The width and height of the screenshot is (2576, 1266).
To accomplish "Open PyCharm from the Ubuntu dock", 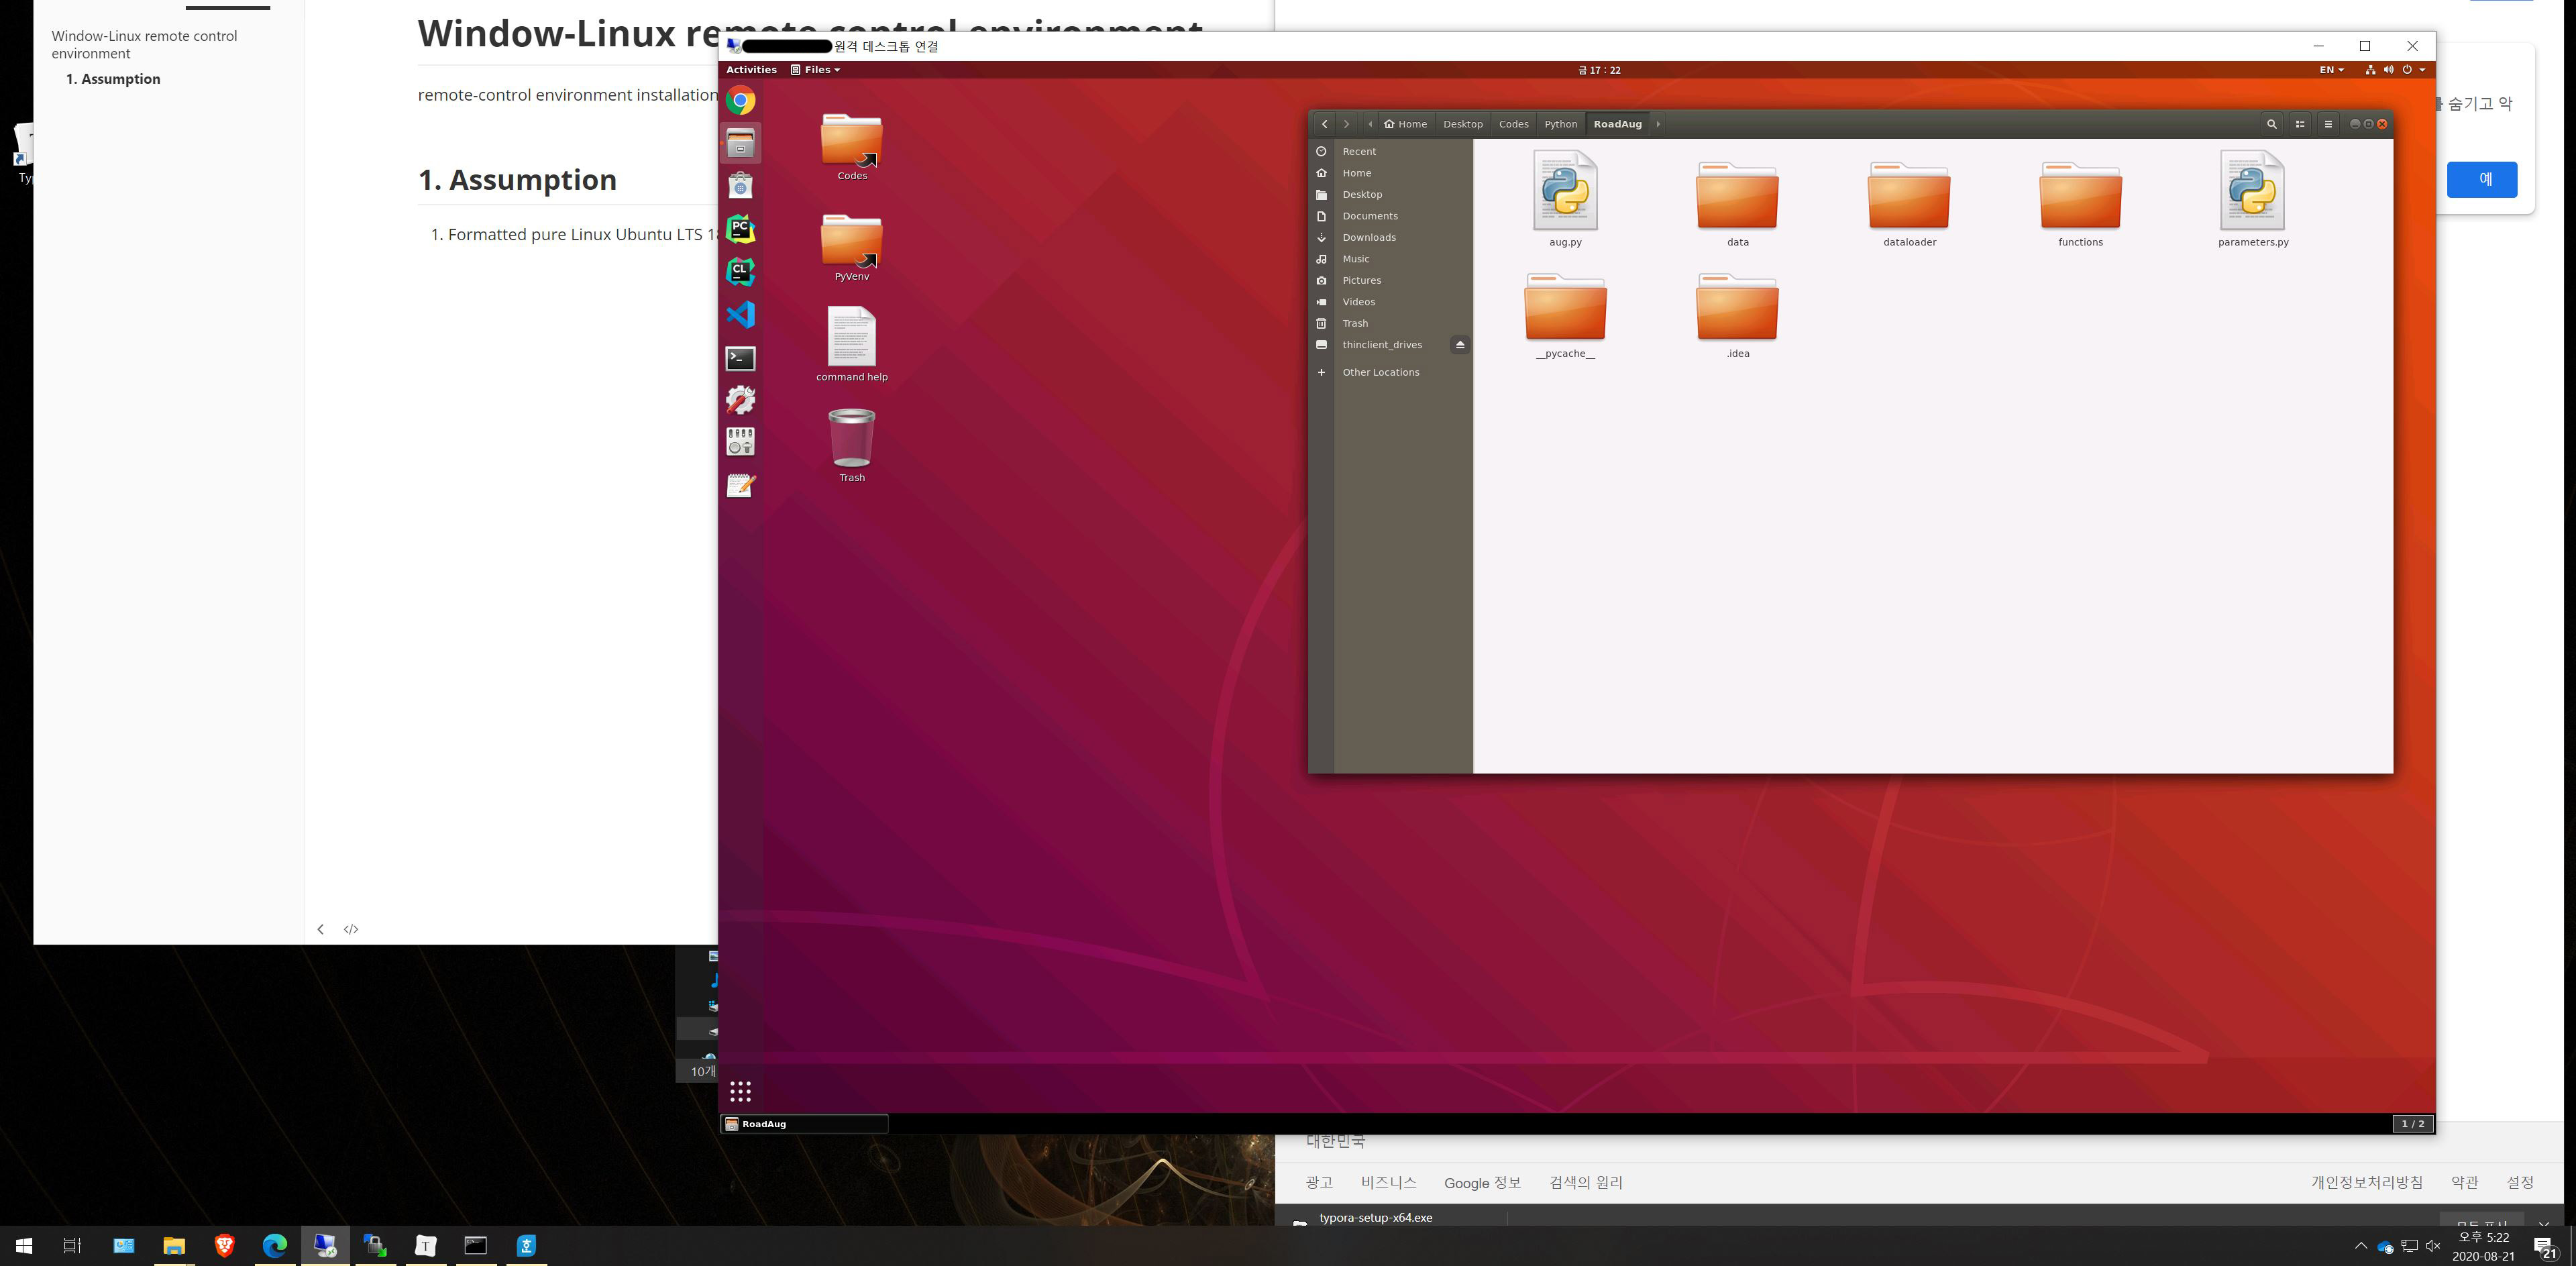I will click(x=740, y=229).
